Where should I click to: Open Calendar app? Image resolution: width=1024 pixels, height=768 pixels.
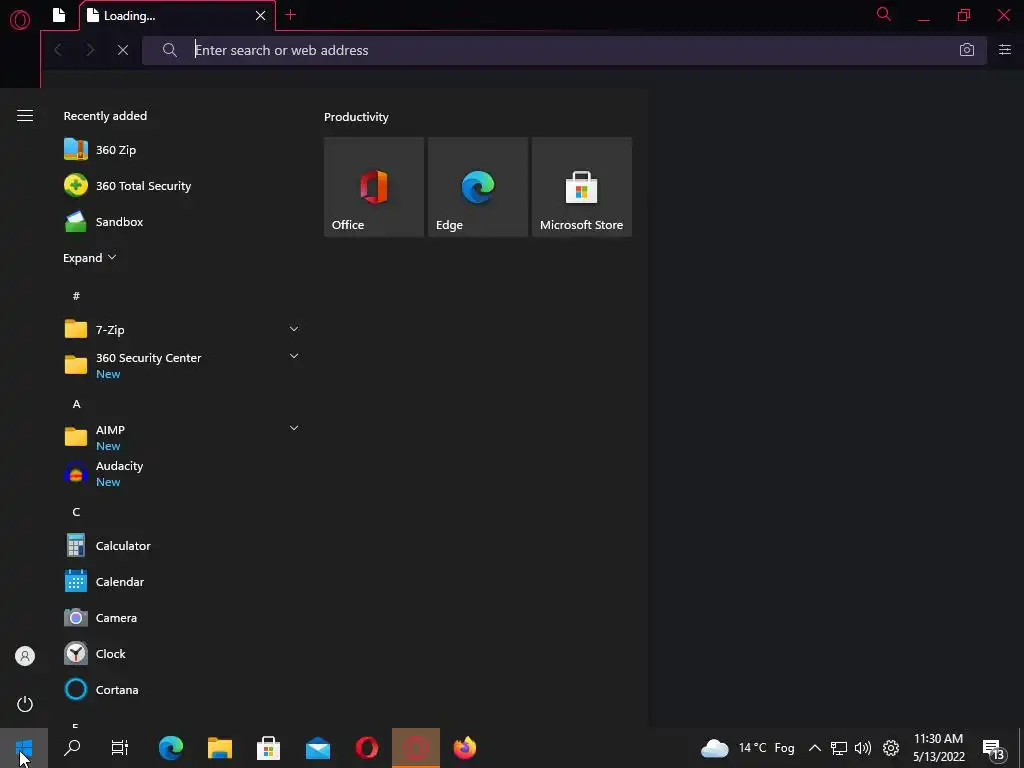coord(182,582)
